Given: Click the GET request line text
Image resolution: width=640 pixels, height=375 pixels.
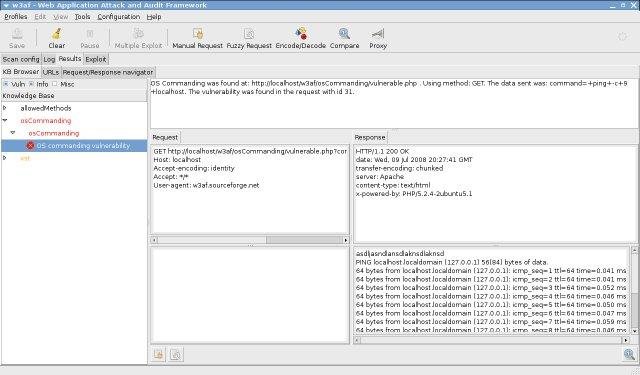Looking at the screenshot, I should click(x=250, y=151).
